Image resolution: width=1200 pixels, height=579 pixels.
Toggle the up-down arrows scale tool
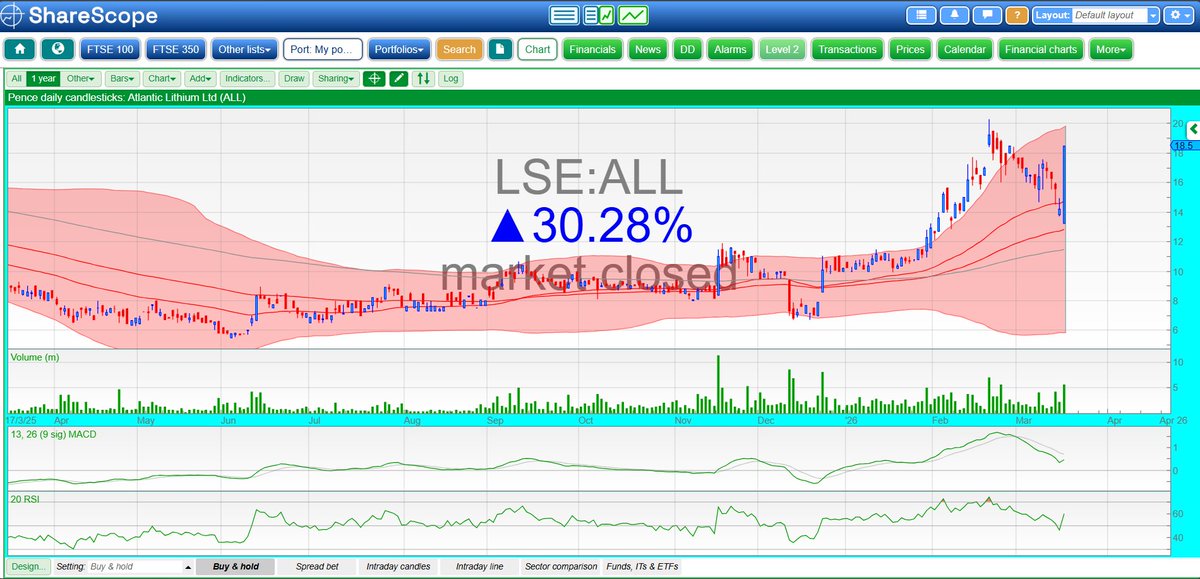(x=423, y=78)
